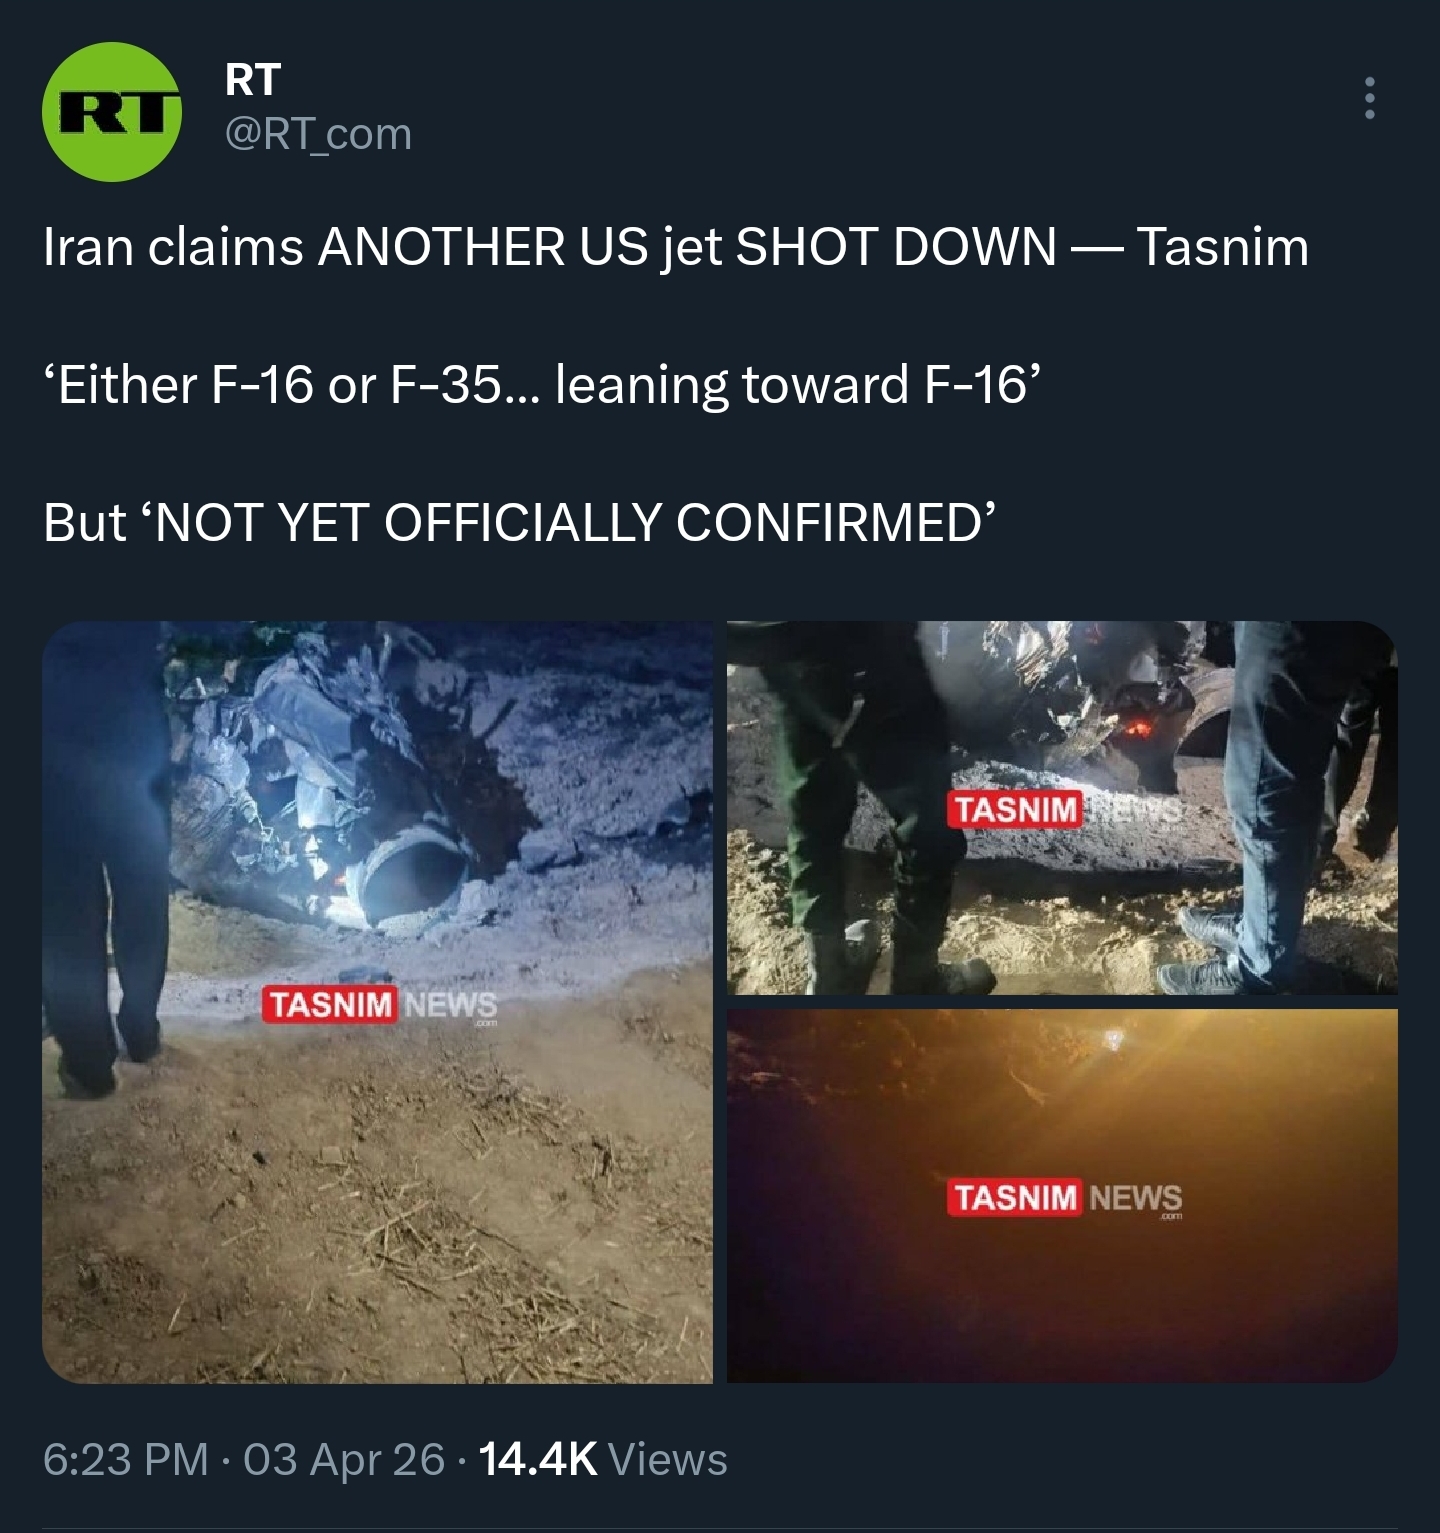
Task: Click the Tasnim News logo on bottom-right photo
Action: pyautogui.click(x=1065, y=1197)
